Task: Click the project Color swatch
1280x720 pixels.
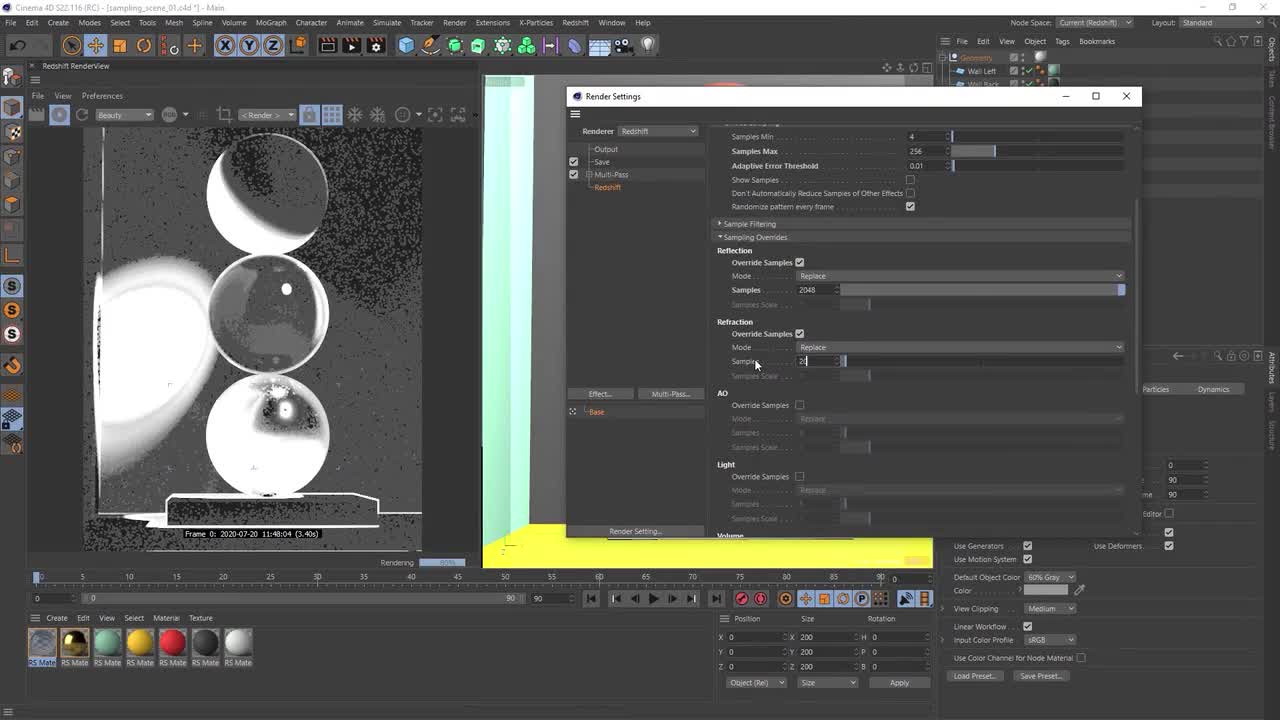Action: pyautogui.click(x=1046, y=591)
